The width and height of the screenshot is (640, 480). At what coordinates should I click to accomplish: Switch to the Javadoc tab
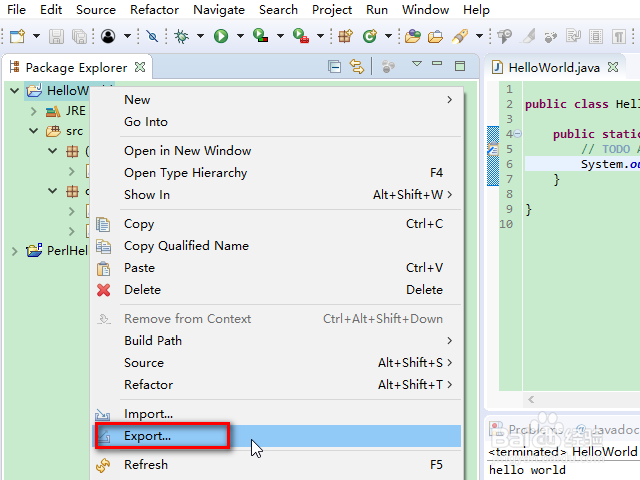607,429
